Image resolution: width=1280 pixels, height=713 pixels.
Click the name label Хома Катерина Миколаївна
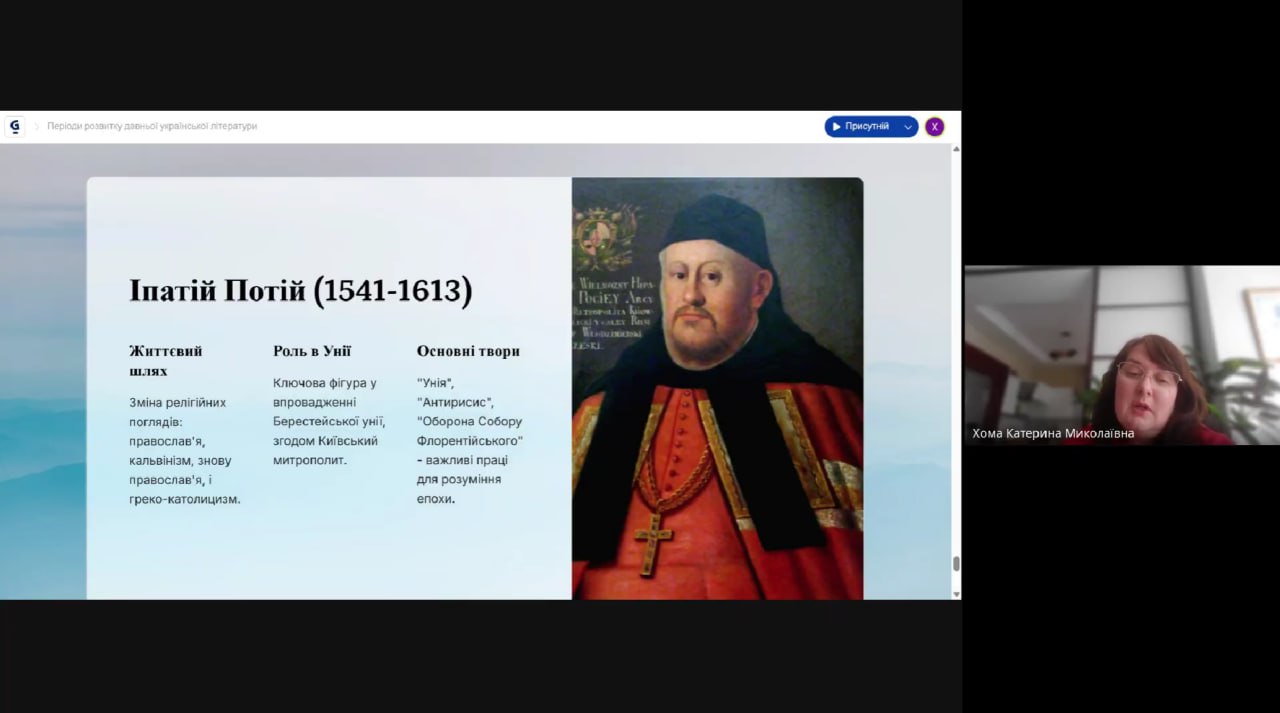[x=1053, y=434]
